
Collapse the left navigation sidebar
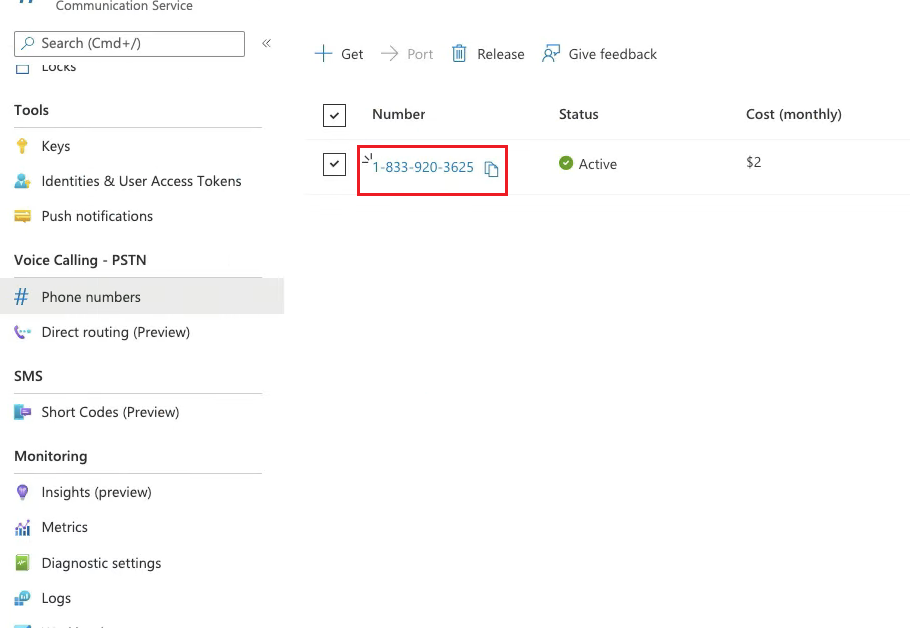point(266,43)
